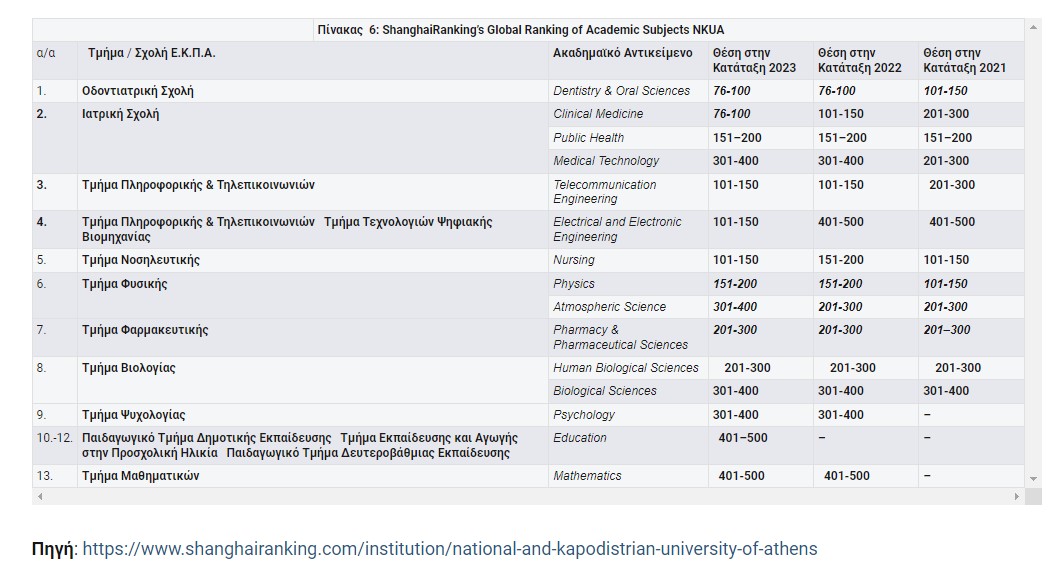Click the vertical scrollbar track beside the table
The height and width of the screenshot is (575, 1060).
point(1034,250)
